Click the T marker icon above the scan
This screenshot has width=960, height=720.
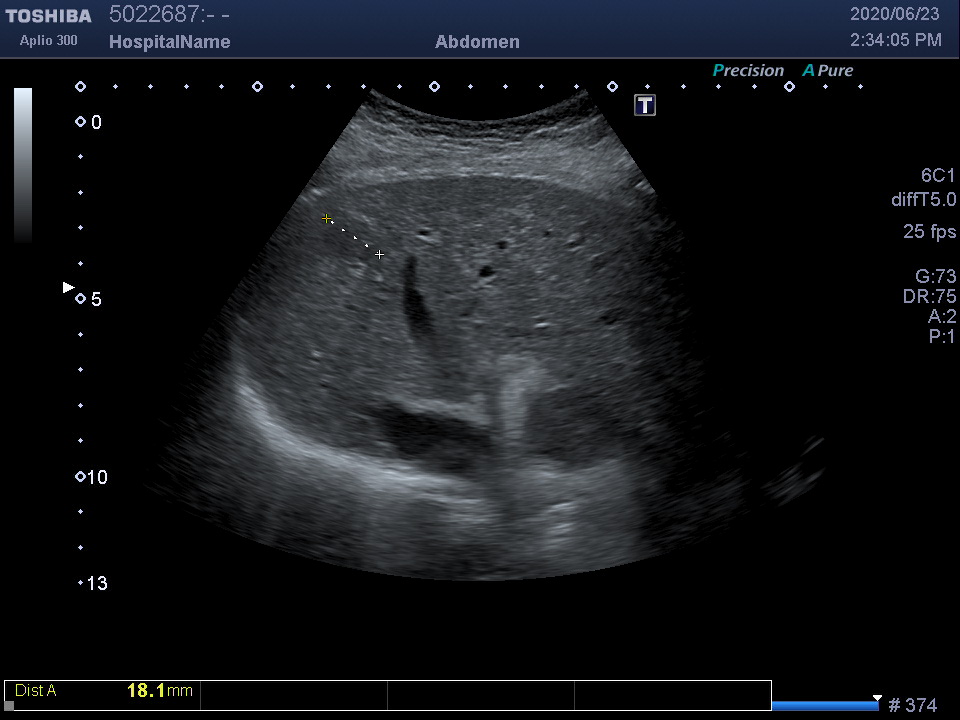[x=645, y=105]
